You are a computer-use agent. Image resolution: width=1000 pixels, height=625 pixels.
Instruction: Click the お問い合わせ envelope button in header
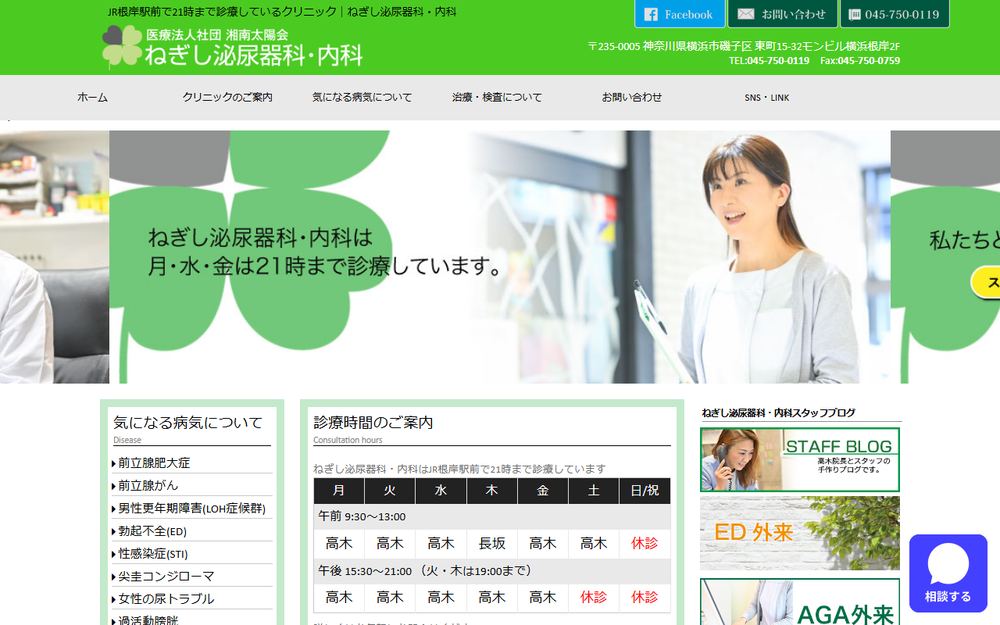pos(783,14)
